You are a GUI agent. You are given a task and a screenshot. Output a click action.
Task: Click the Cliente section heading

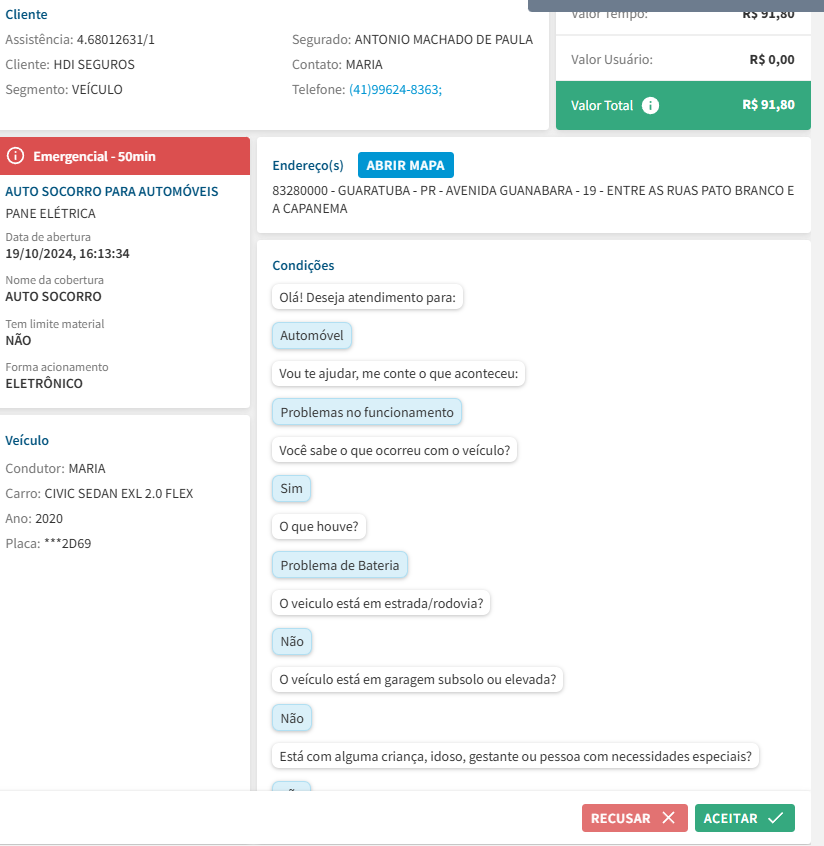[26, 15]
